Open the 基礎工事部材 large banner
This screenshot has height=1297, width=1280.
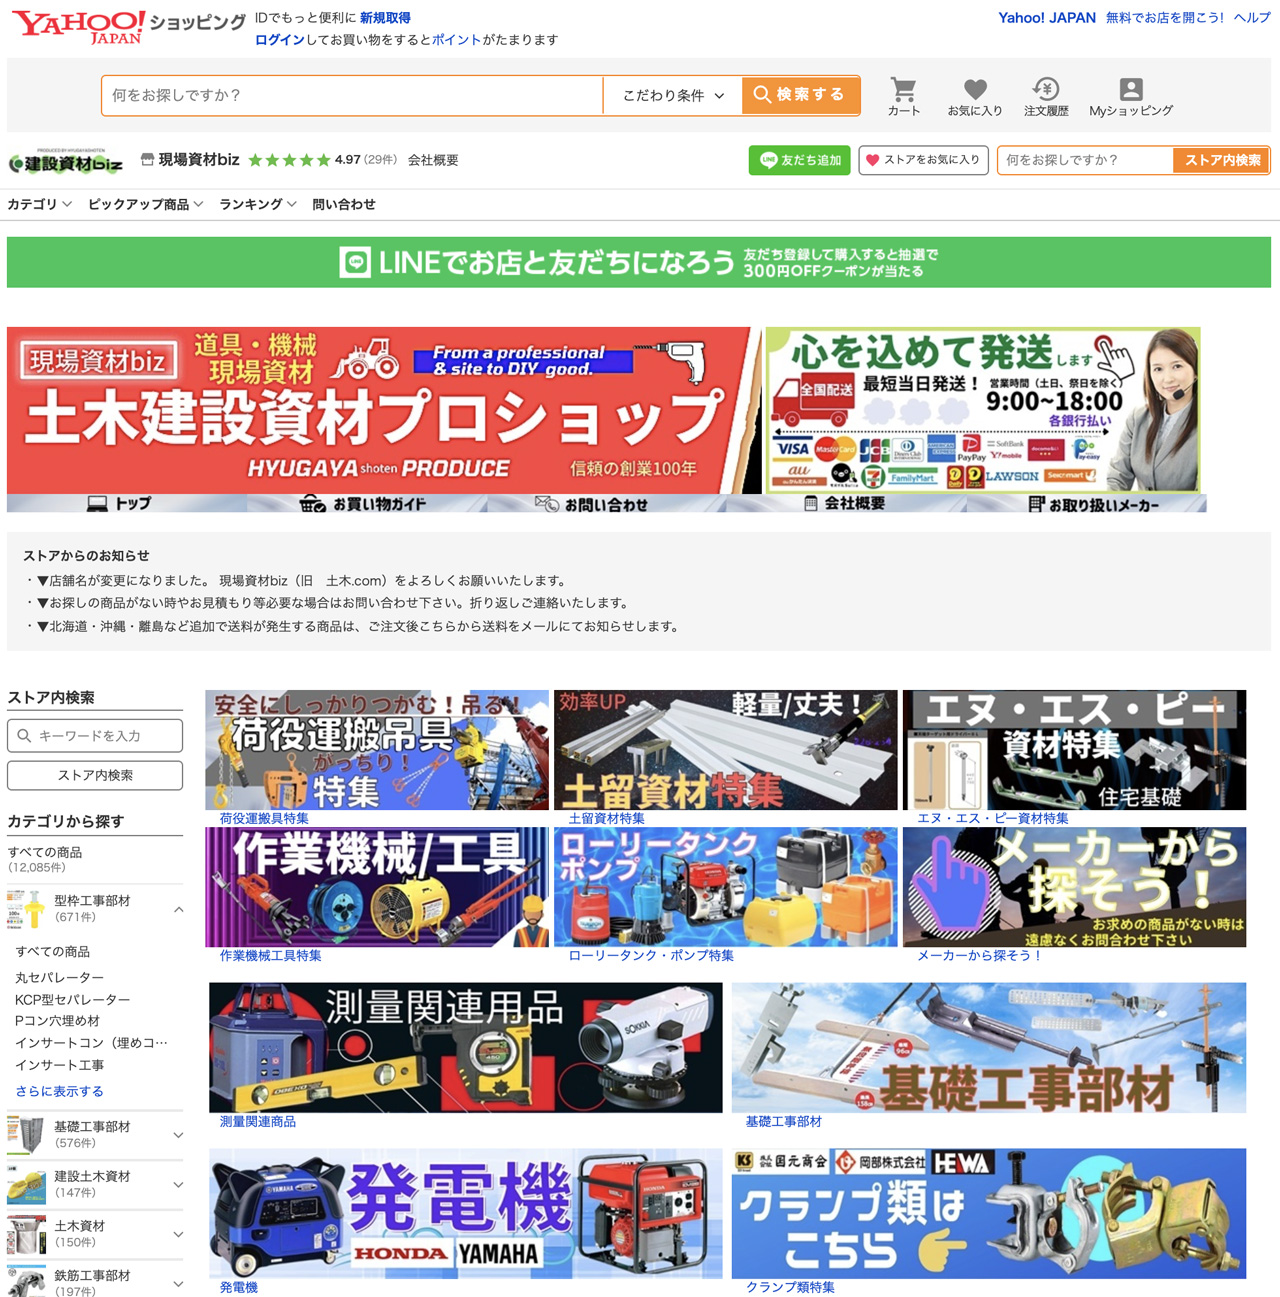(x=989, y=1047)
